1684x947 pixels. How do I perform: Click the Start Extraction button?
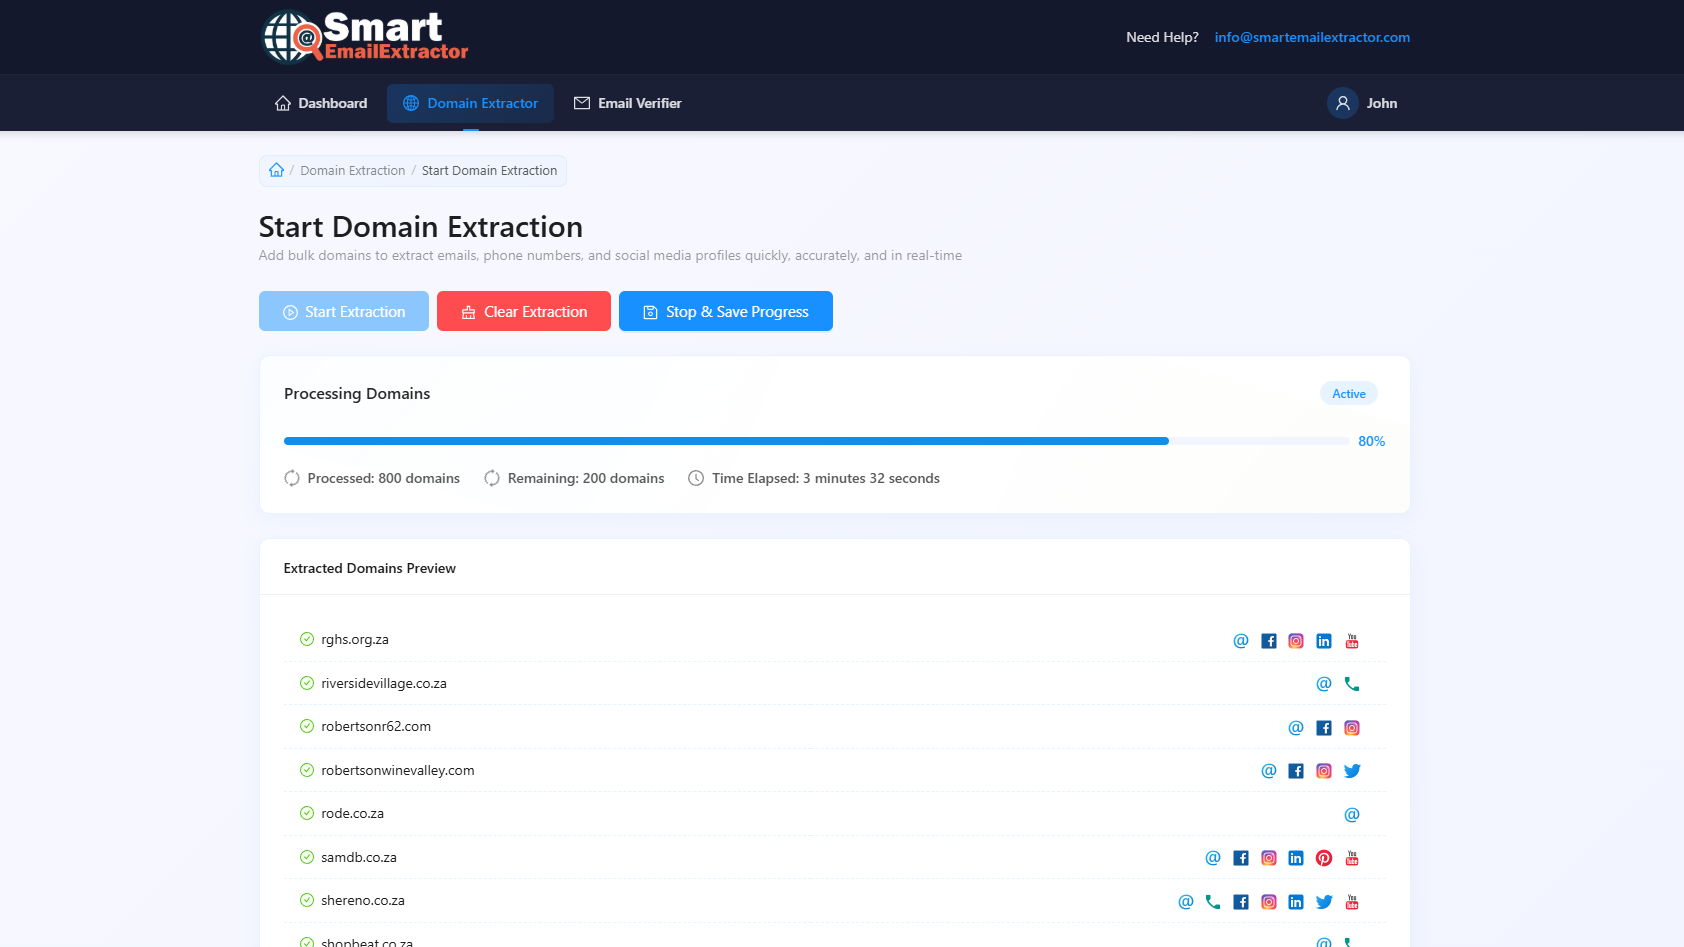(343, 311)
